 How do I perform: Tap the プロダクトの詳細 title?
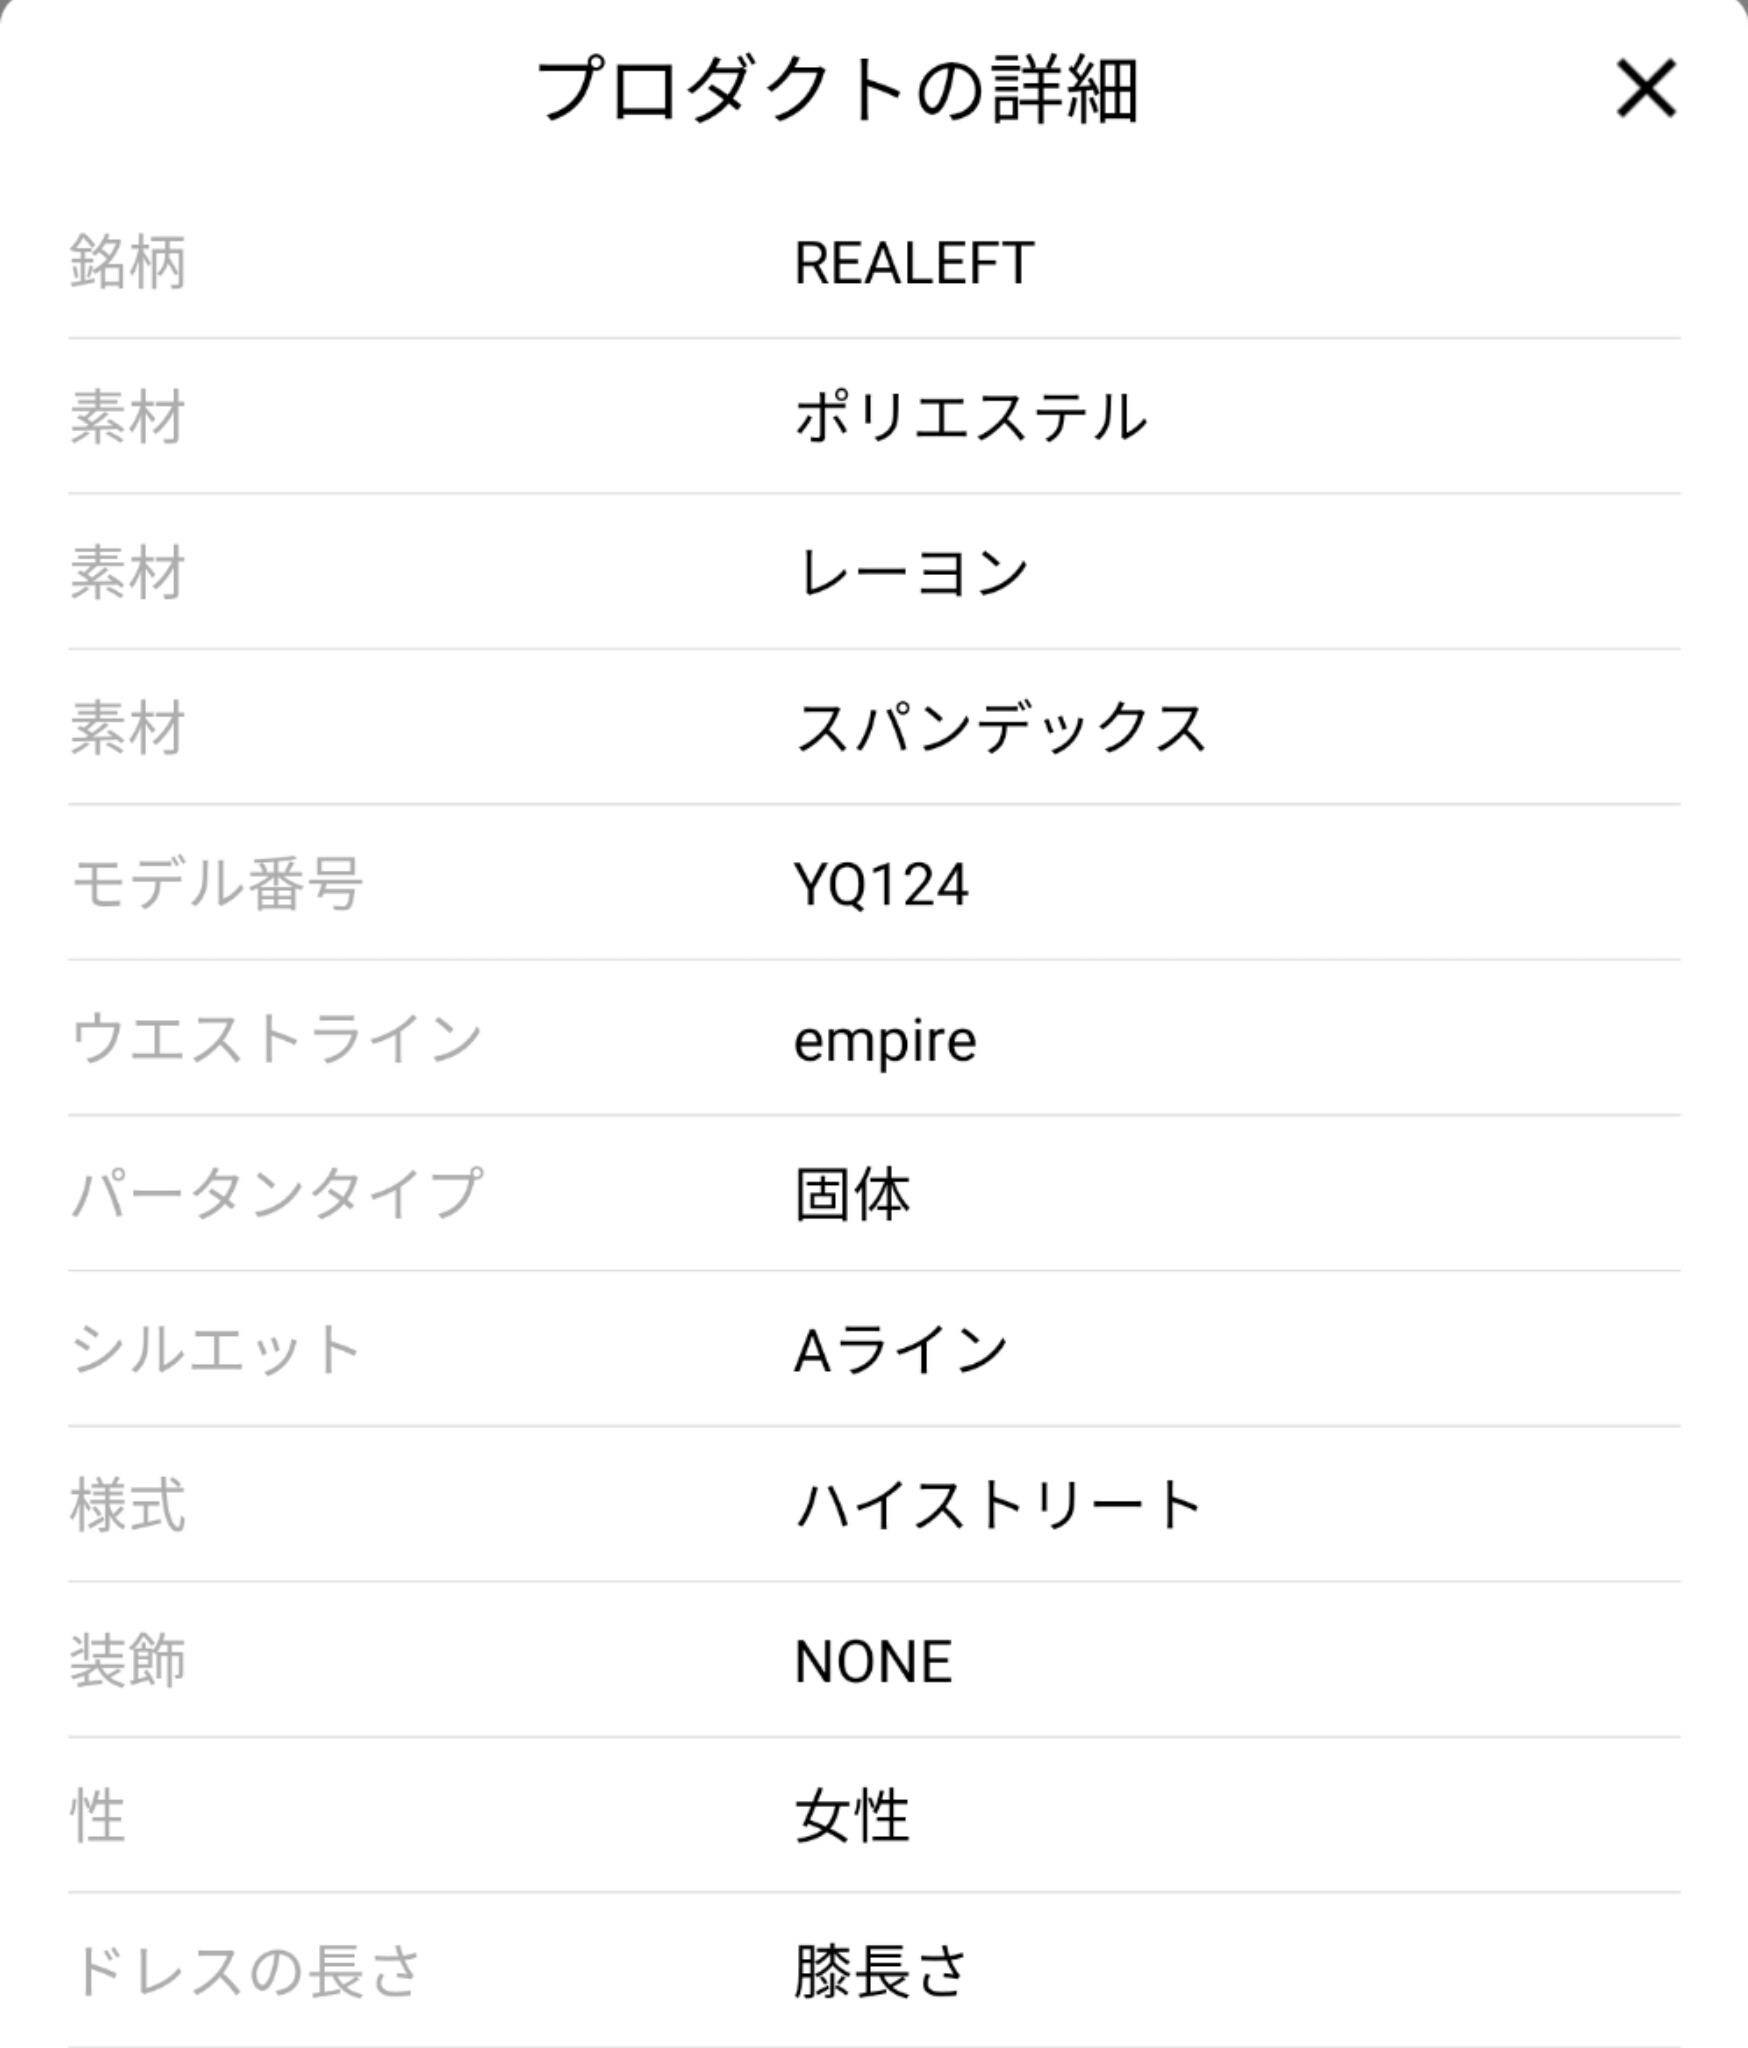(x=838, y=90)
